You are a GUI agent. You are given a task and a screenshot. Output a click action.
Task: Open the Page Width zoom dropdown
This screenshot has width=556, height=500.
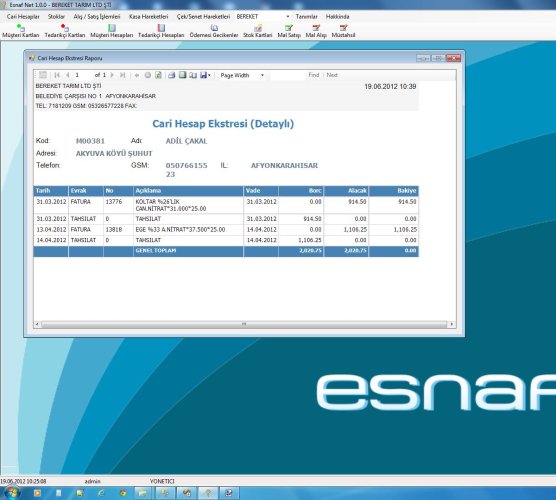point(262,75)
